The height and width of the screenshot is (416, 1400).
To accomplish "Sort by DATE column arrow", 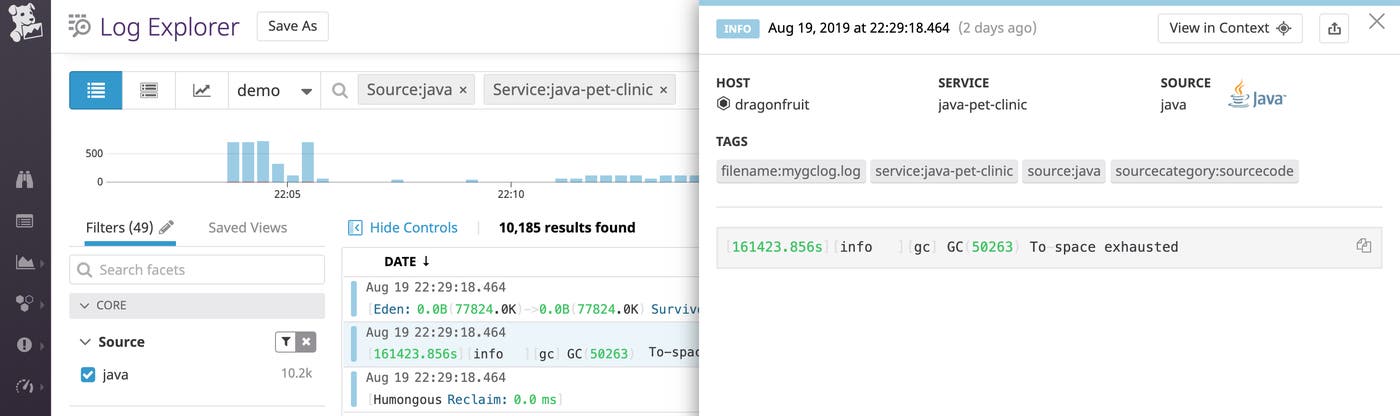I will click(426, 262).
